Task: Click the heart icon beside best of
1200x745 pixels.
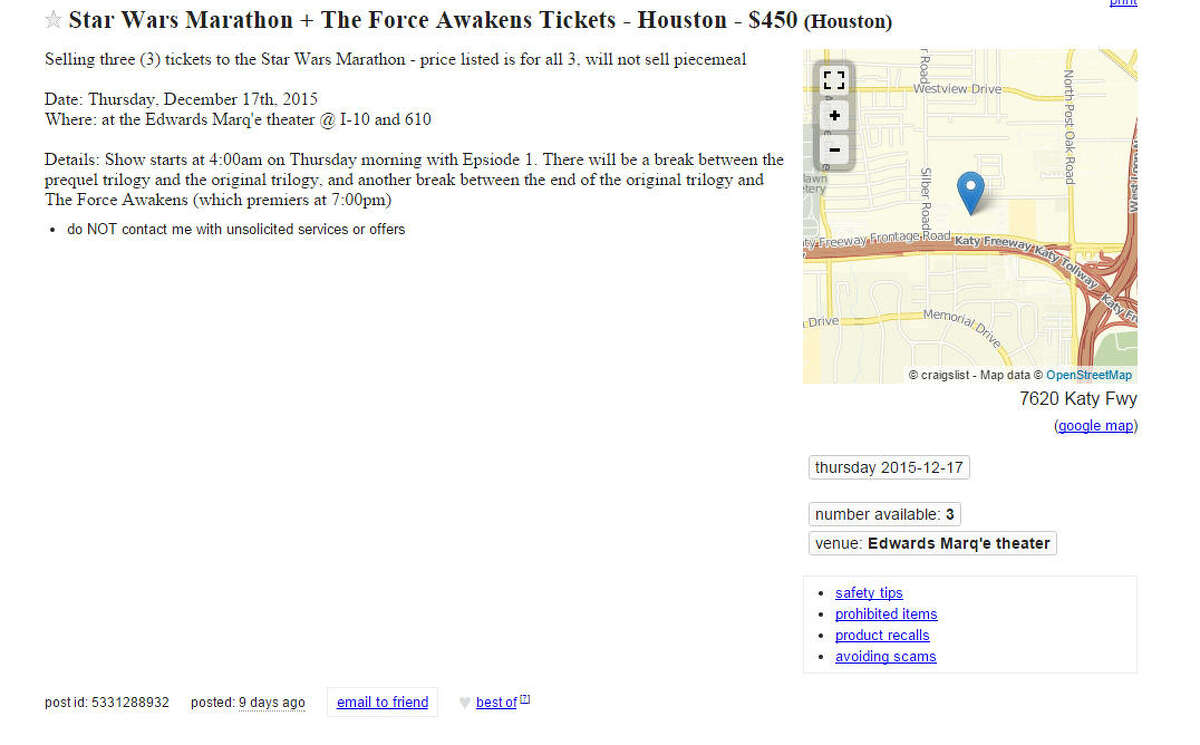Action: (464, 703)
